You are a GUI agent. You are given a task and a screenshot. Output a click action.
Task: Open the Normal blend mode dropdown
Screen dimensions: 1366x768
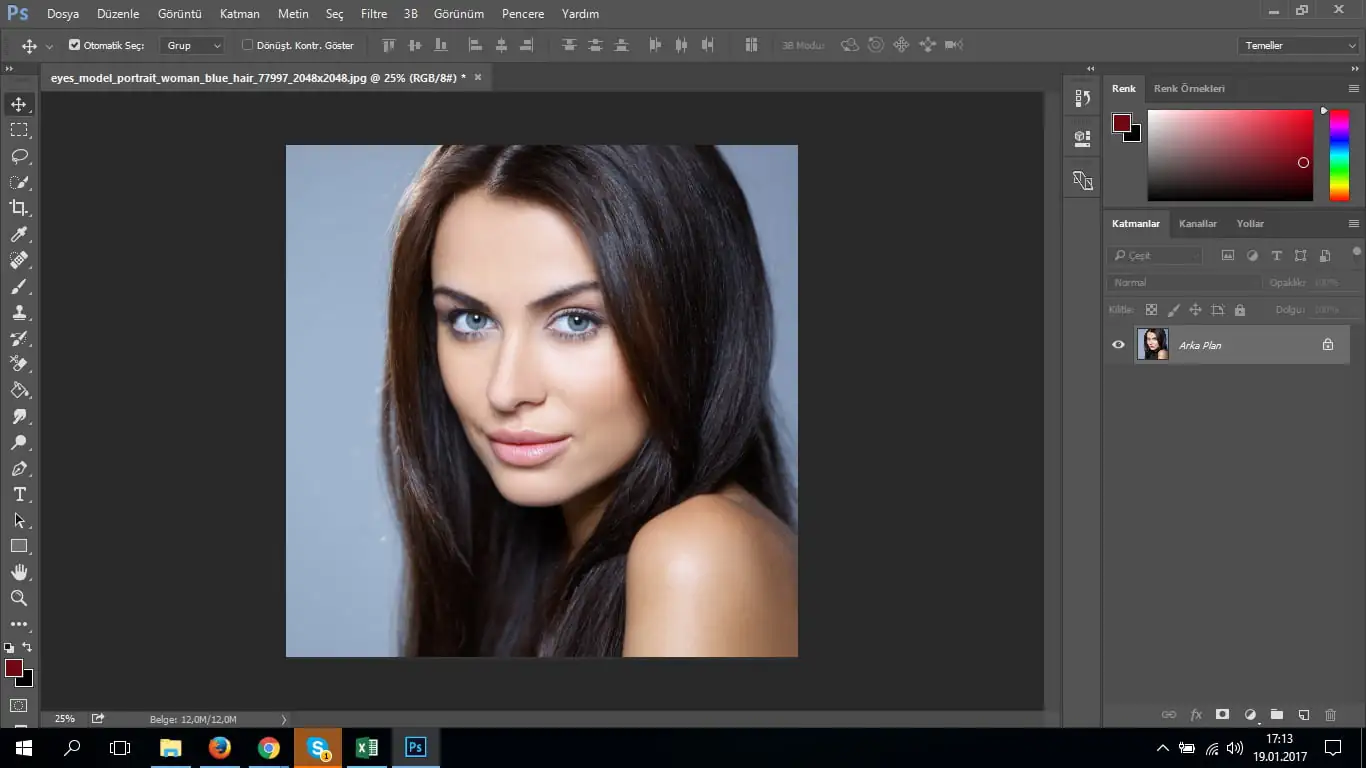point(1185,283)
